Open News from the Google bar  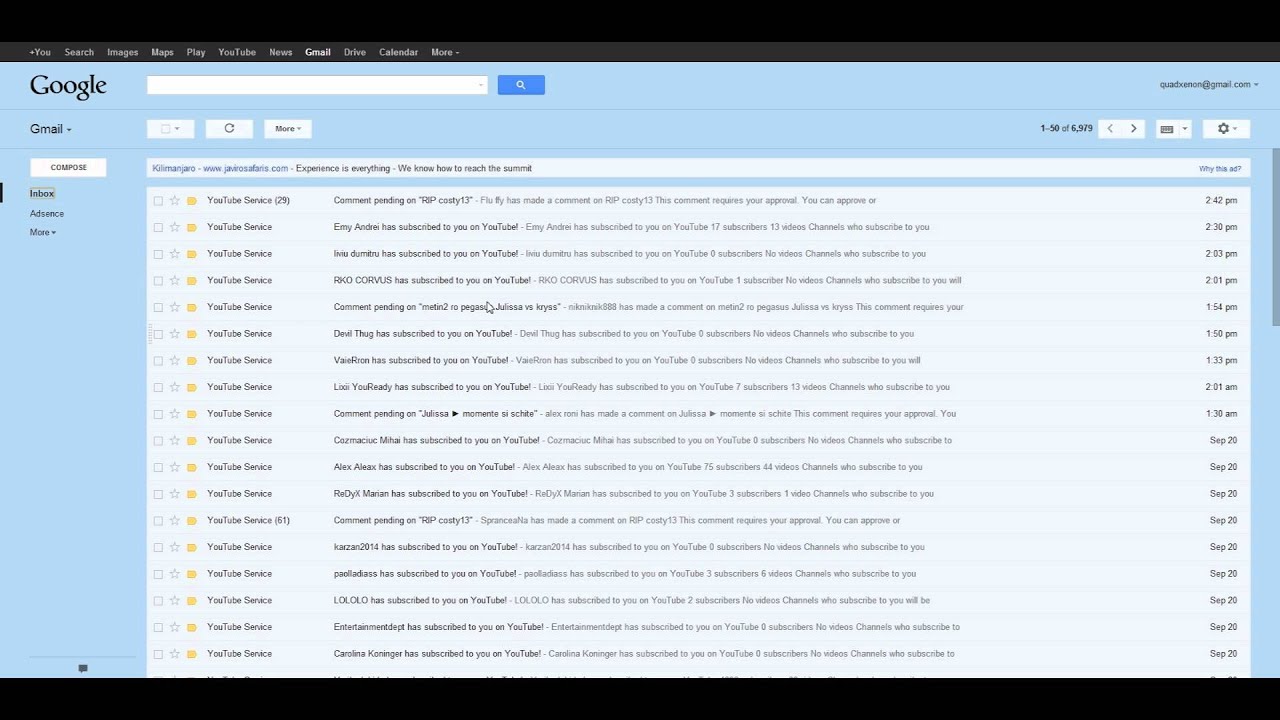coord(281,52)
